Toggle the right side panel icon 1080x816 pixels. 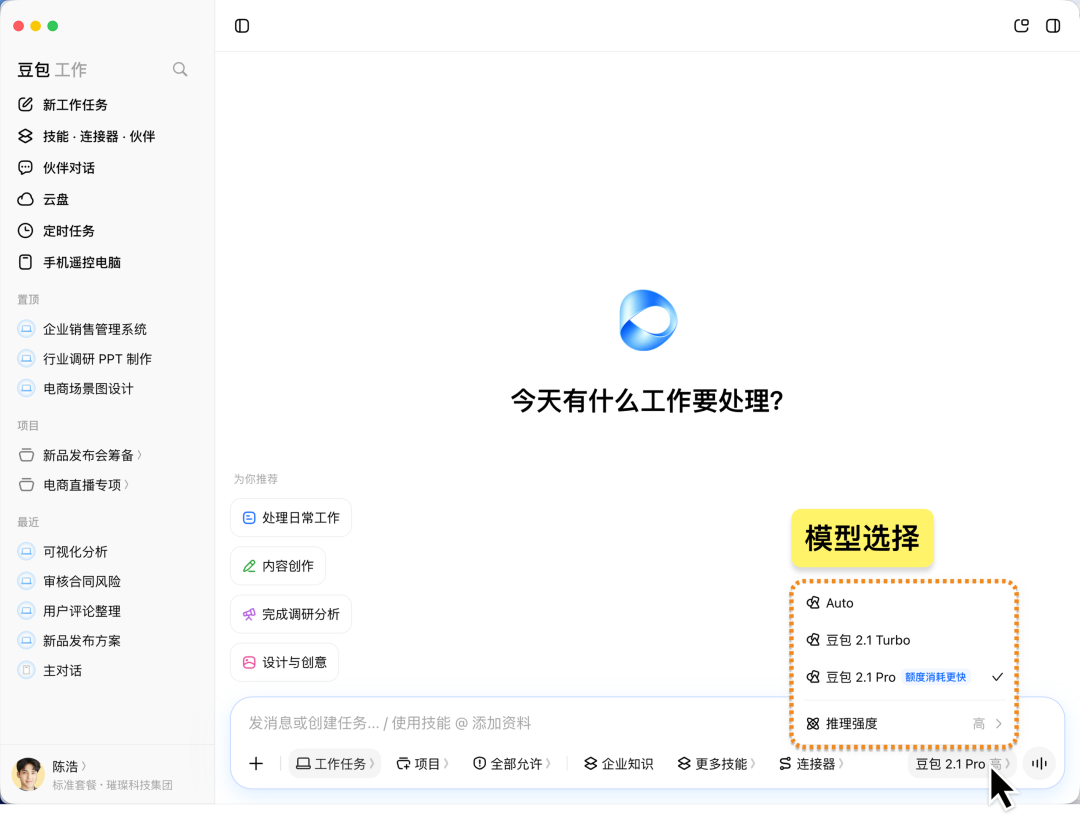(1053, 26)
